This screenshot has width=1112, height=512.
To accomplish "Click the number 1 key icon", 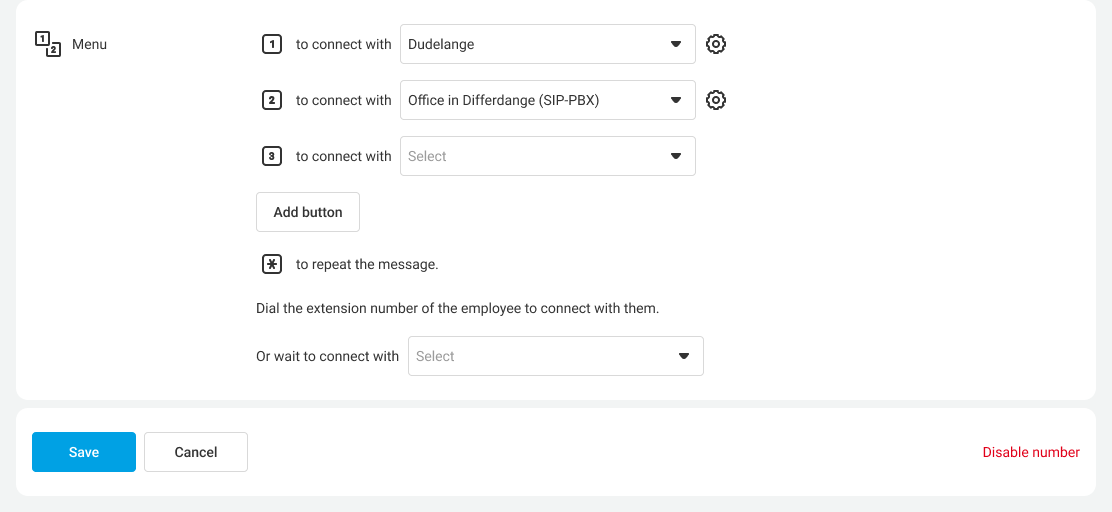I will 271,44.
